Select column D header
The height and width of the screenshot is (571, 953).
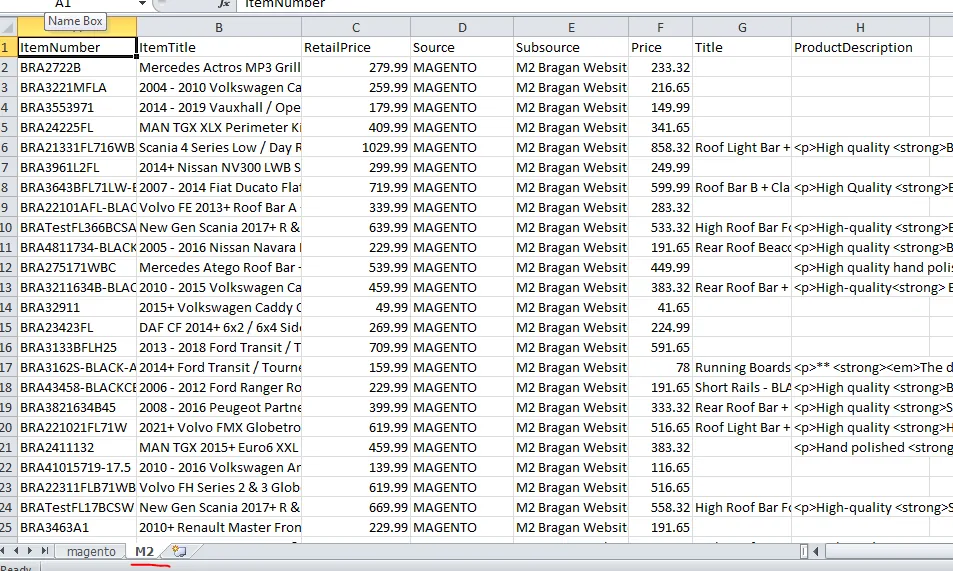click(462, 27)
